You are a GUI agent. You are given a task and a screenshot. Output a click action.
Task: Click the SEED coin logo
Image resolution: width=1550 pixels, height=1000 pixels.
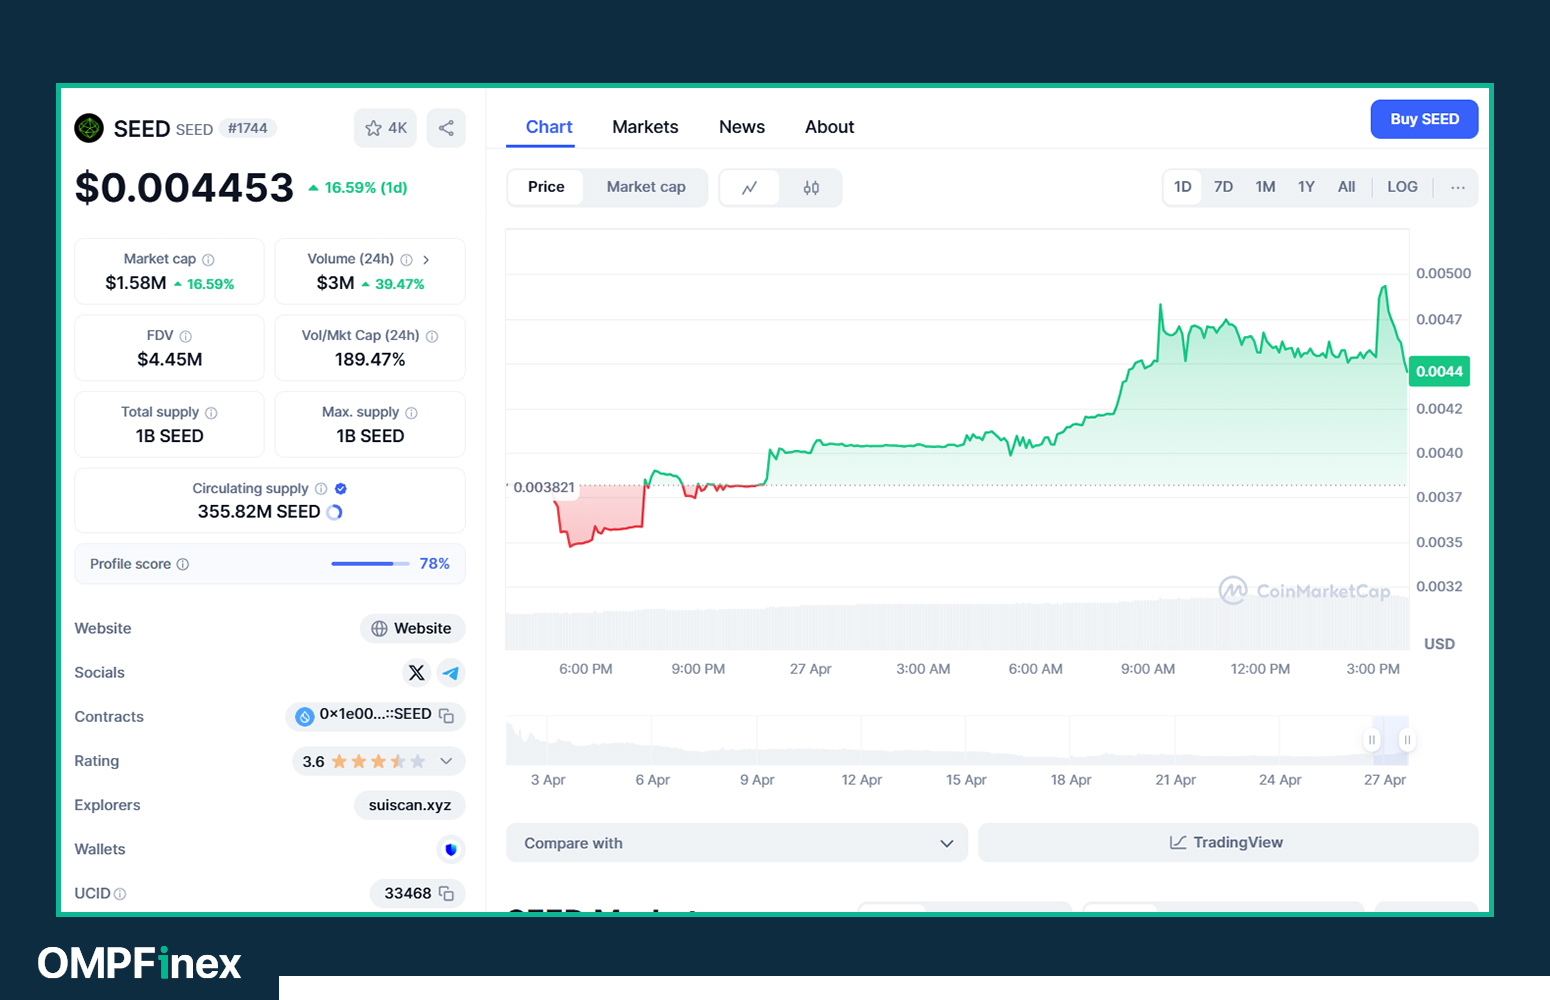point(89,128)
